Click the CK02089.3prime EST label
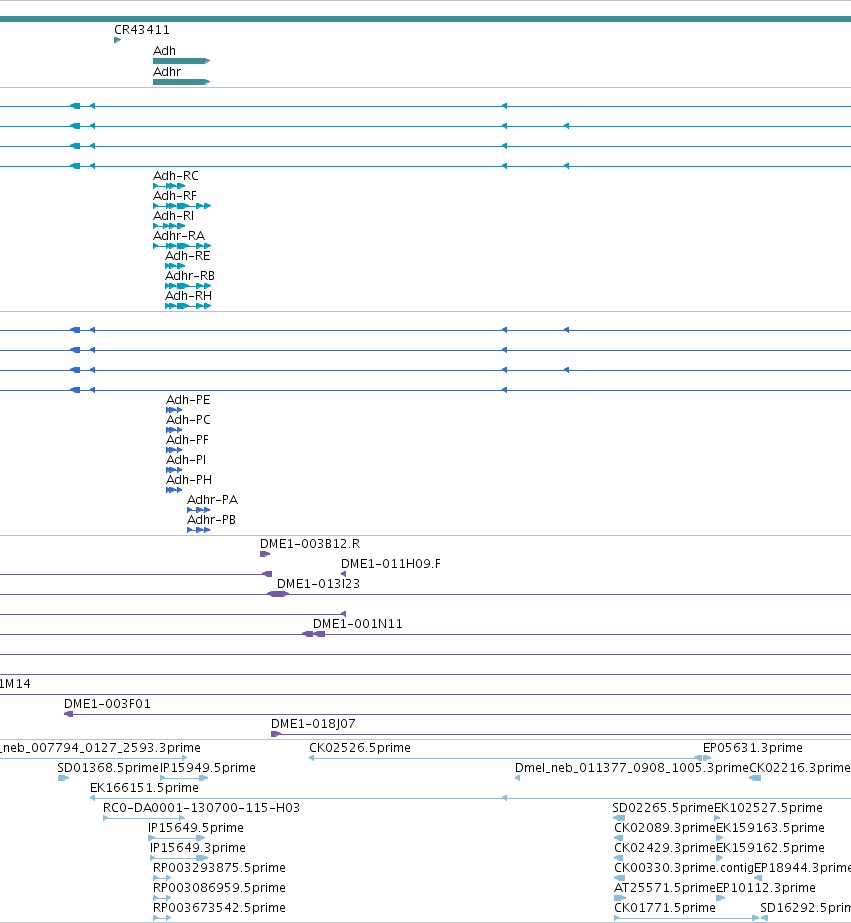 pyautogui.click(x=664, y=828)
